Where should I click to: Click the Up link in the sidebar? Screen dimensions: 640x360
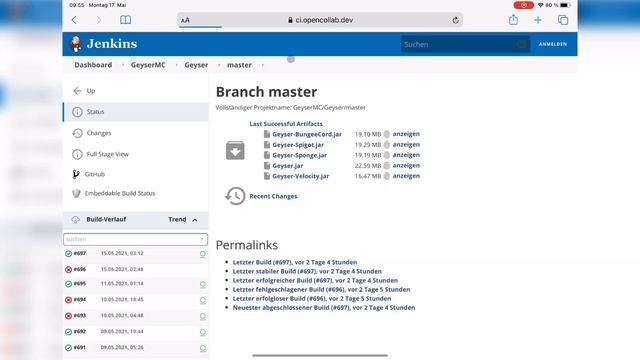[91, 91]
